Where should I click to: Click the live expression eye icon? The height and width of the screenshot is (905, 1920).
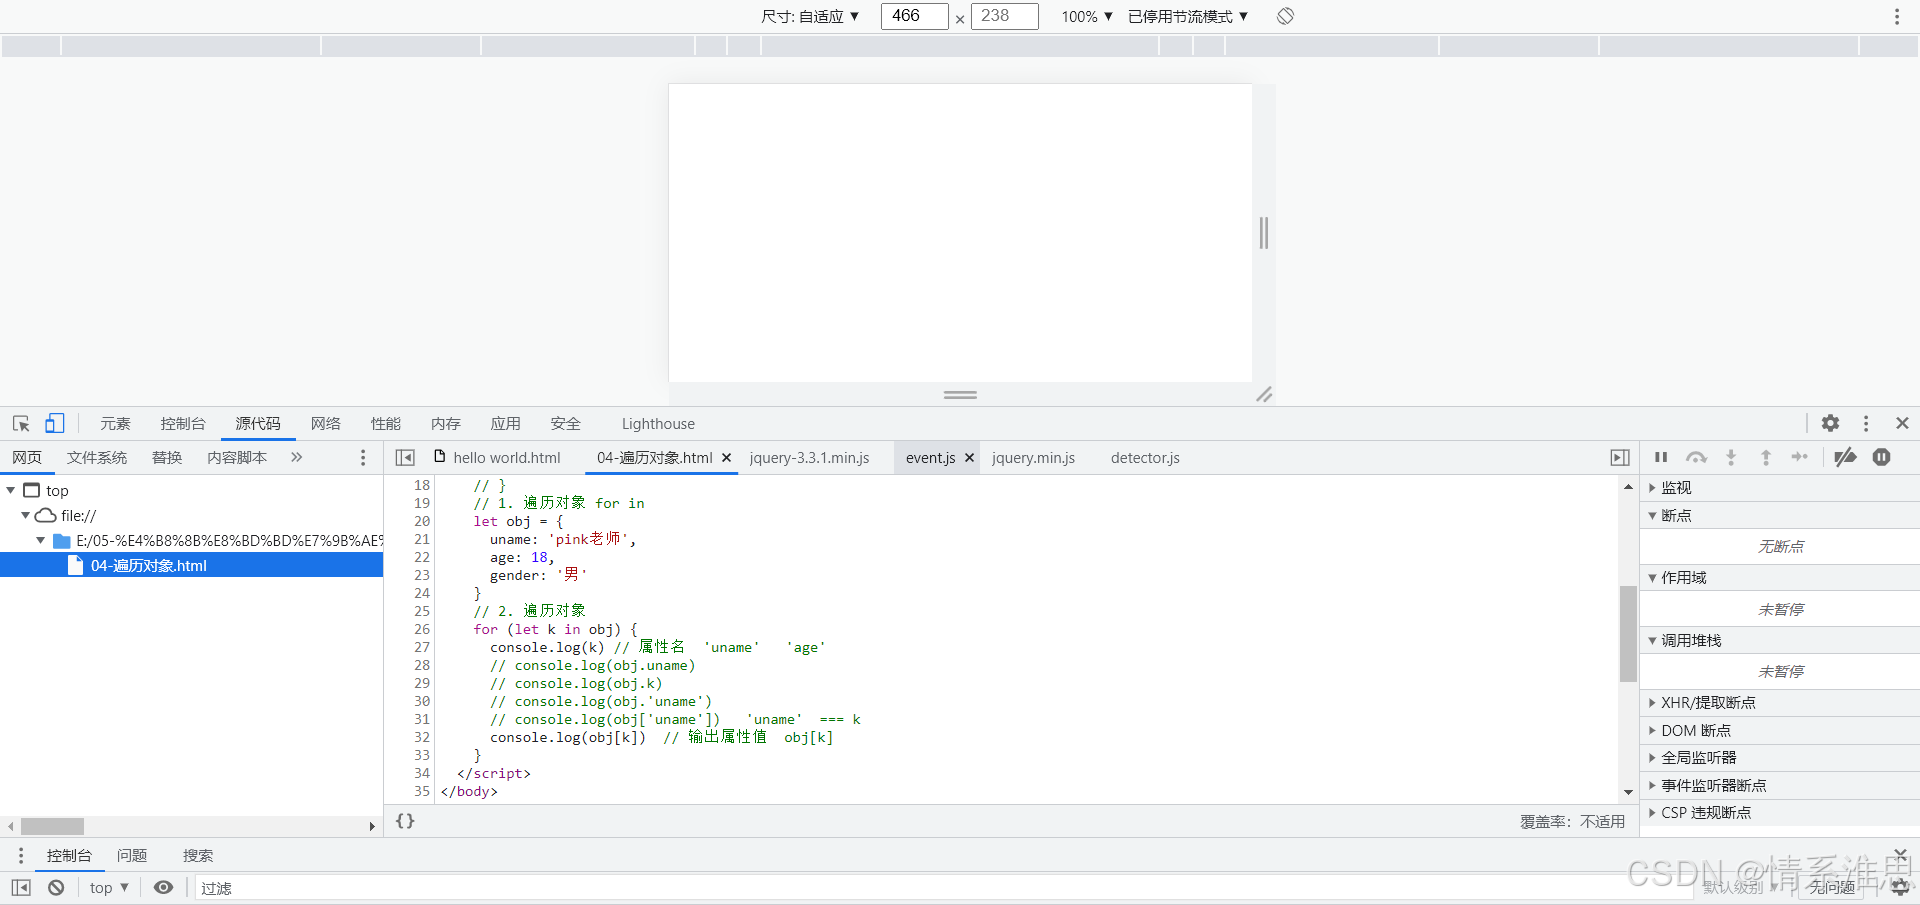tap(163, 887)
